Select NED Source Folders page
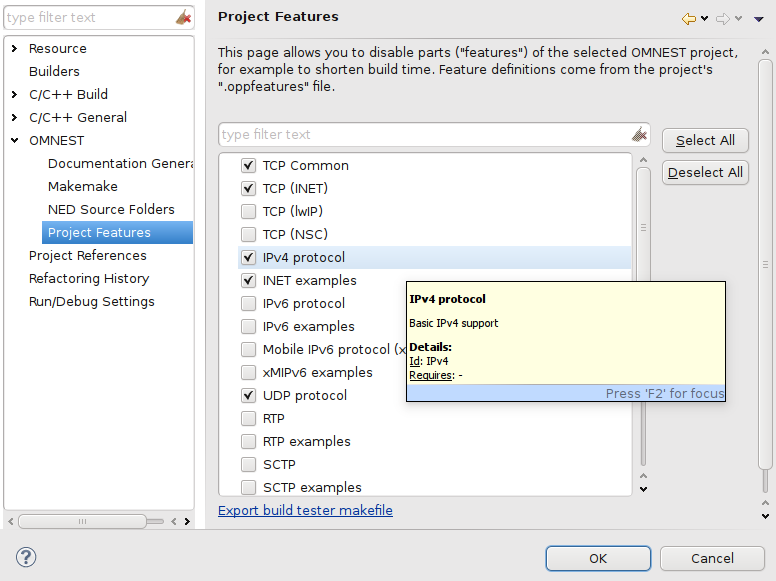The width and height of the screenshot is (776, 581). pyautogui.click(x=111, y=209)
